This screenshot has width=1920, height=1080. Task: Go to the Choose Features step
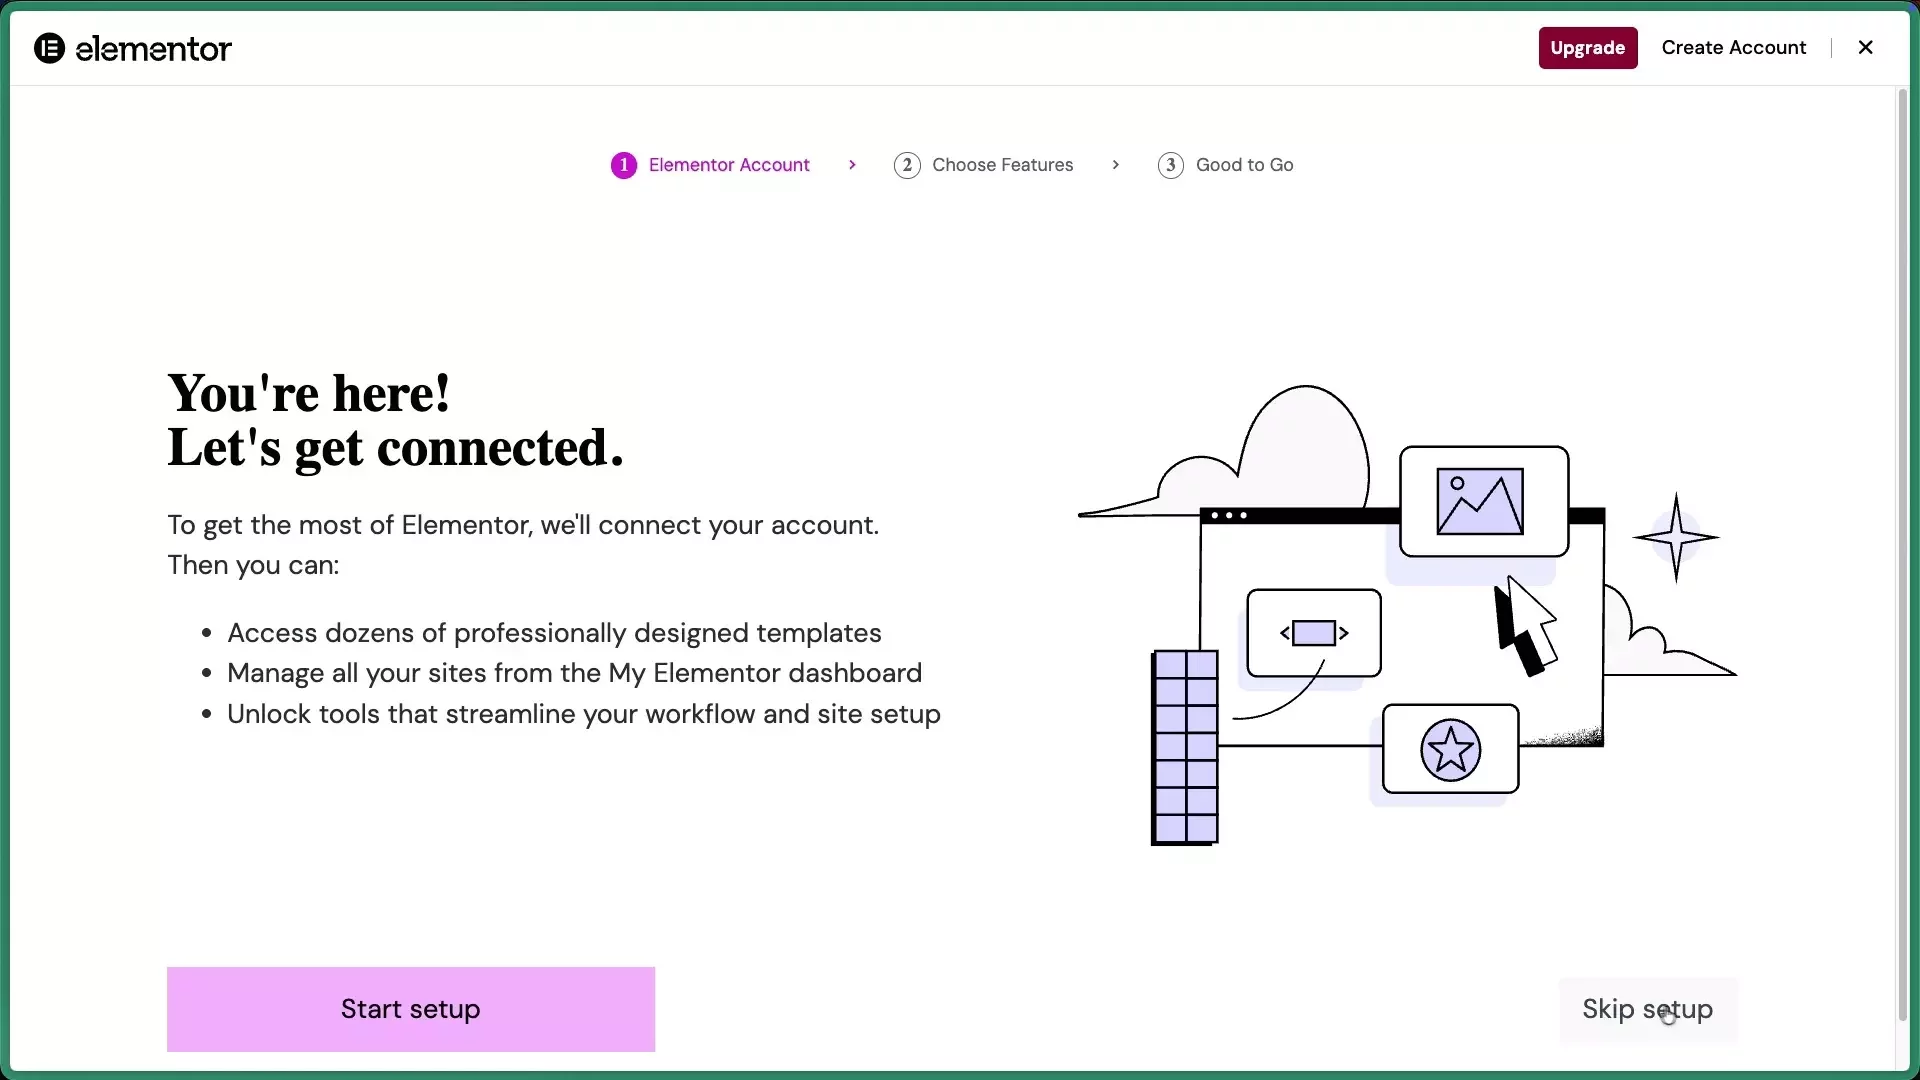tap(1002, 165)
